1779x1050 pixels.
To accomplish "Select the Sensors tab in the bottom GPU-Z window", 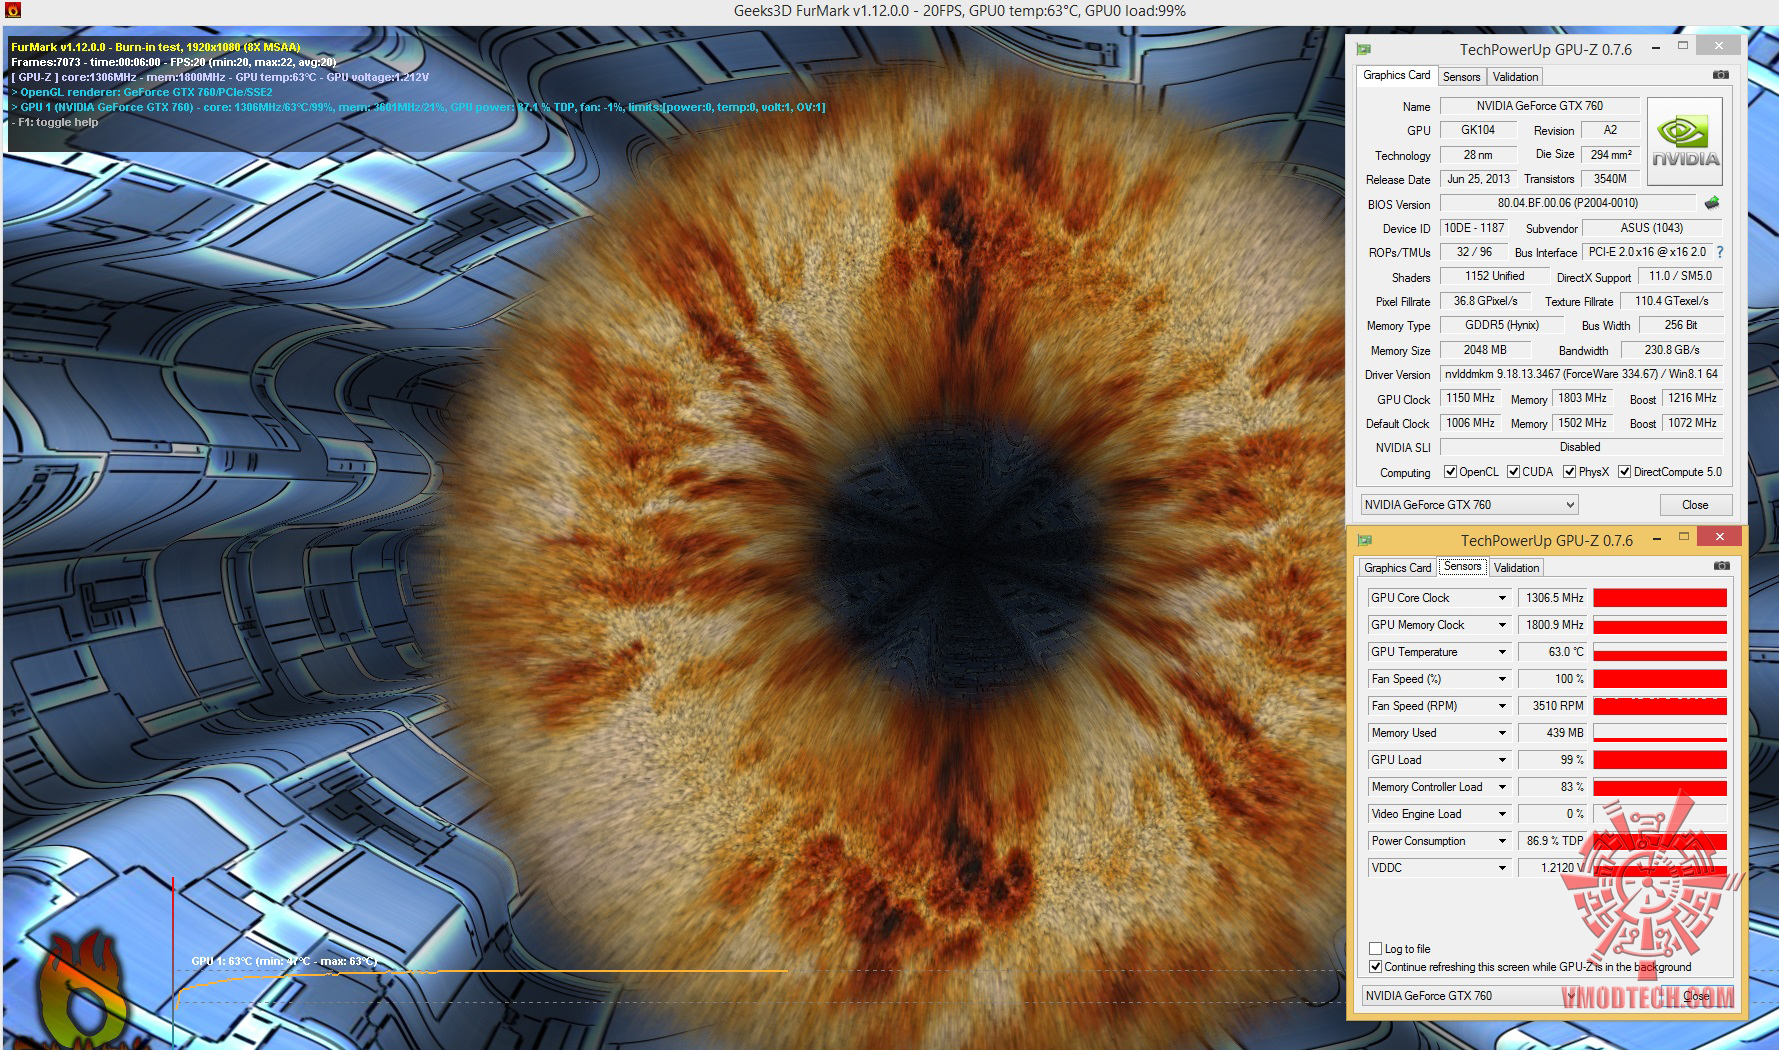I will point(1462,566).
